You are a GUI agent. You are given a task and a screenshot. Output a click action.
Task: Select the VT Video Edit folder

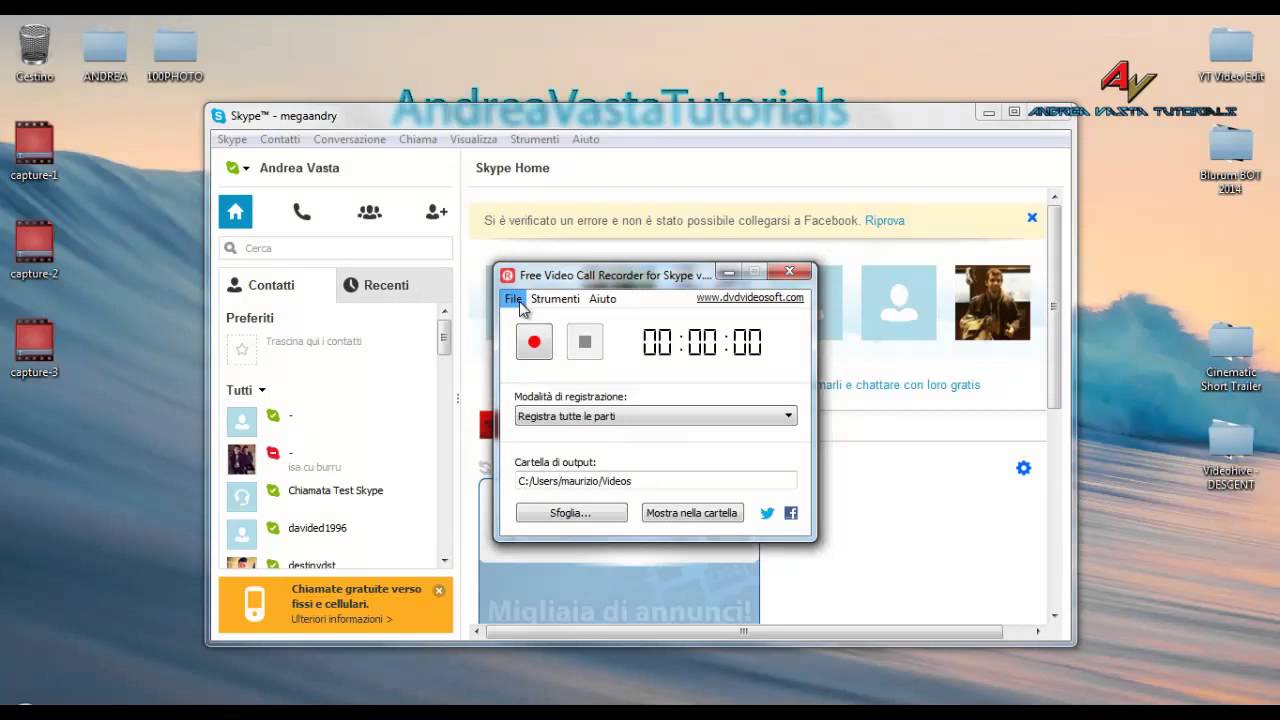pos(1231,55)
